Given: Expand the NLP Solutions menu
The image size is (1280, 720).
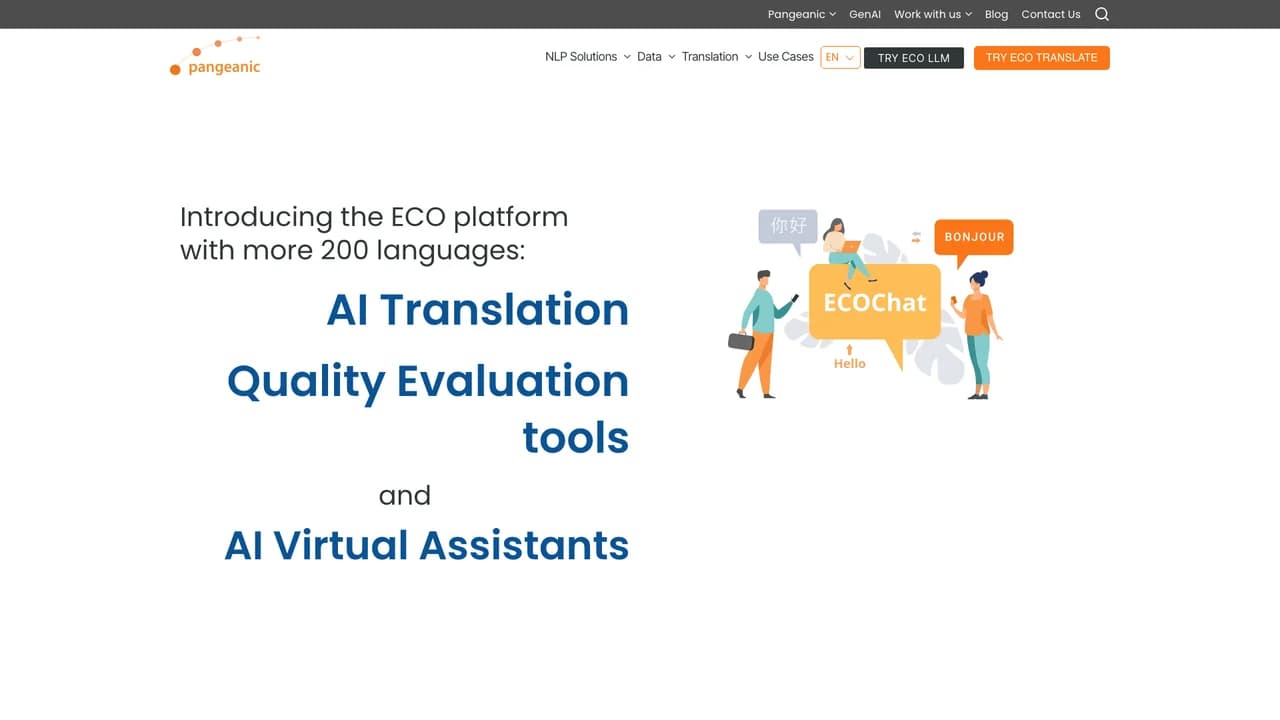Looking at the screenshot, I should pos(588,57).
